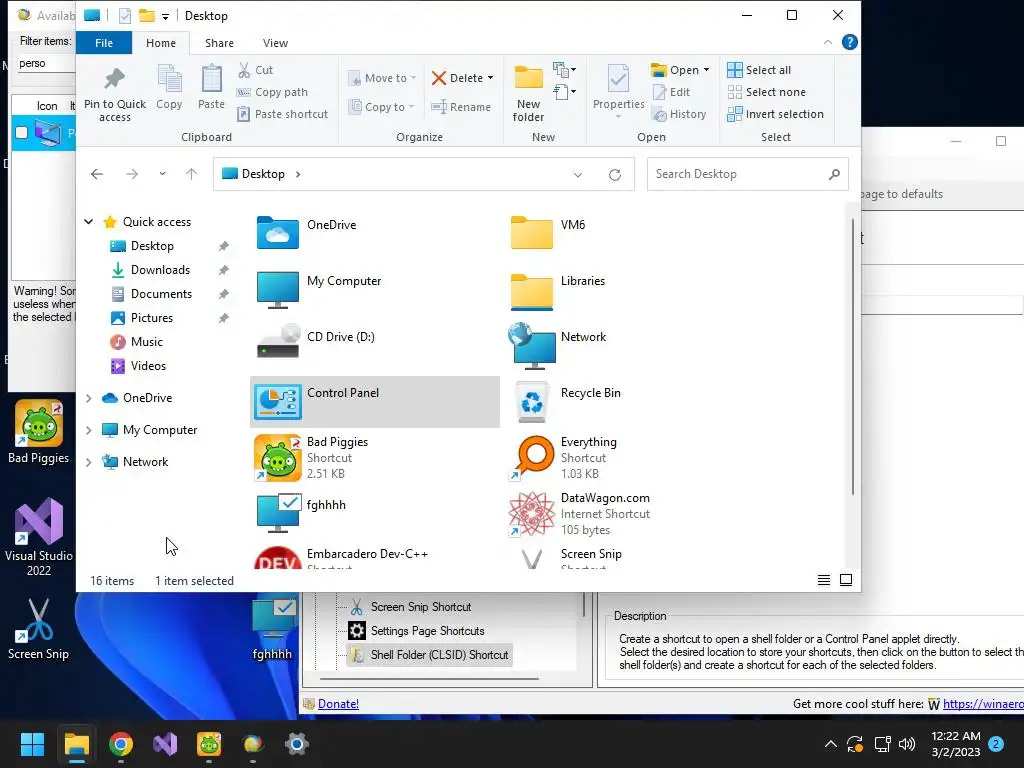The image size is (1024, 768).
Task: Collapse the Quick access tree node
Action: (x=89, y=221)
